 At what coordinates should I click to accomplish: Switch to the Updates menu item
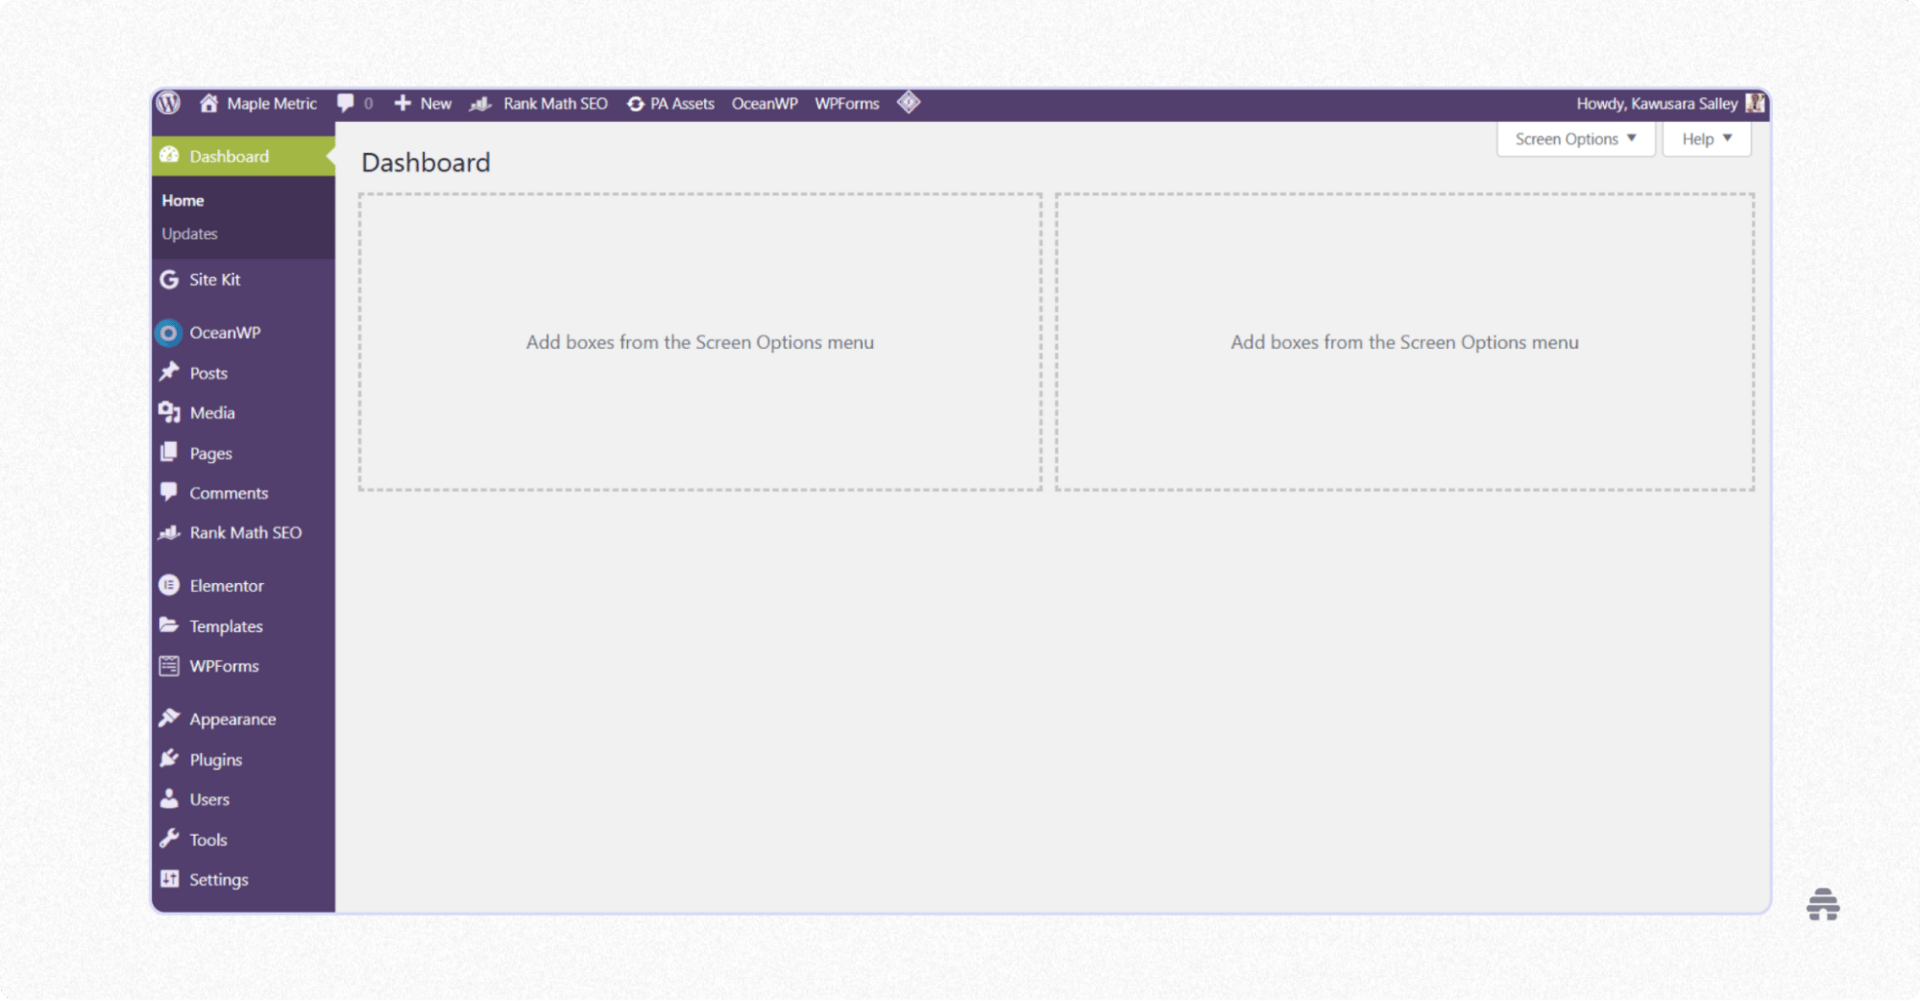(x=188, y=233)
